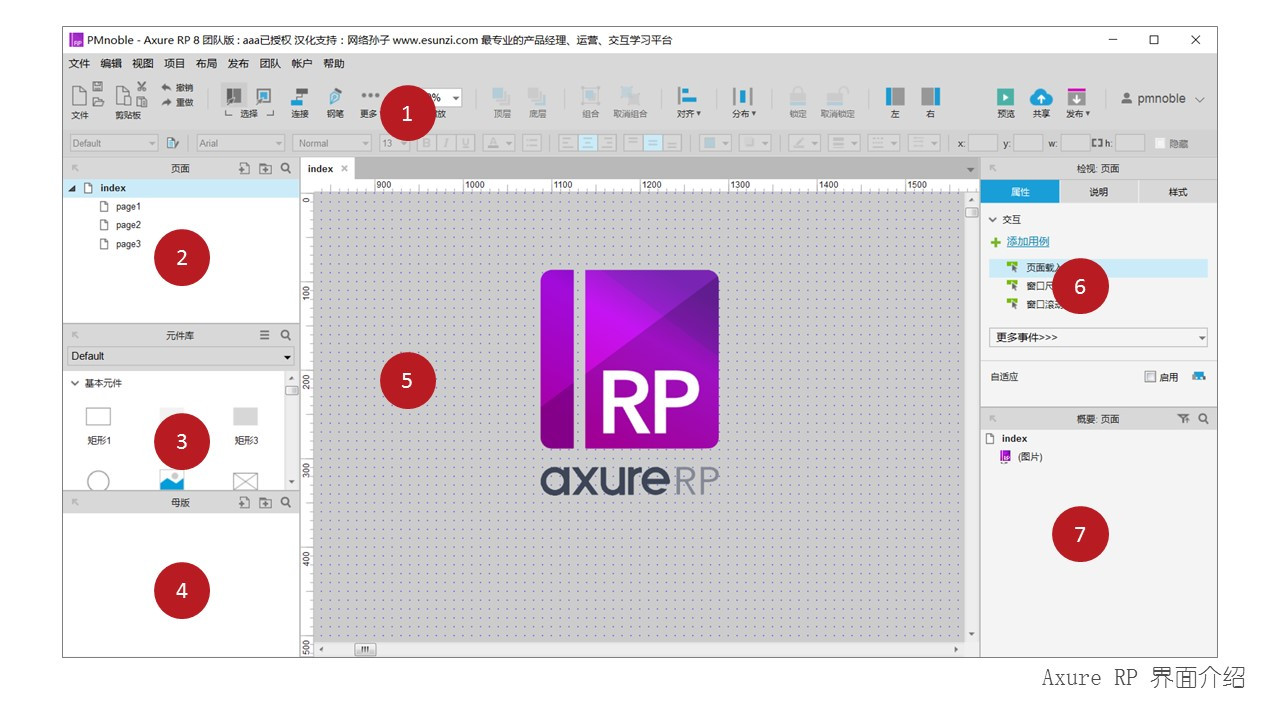1280x720 pixels.
Task: Click the Add Case (添加用例) link
Action: [1027, 242]
